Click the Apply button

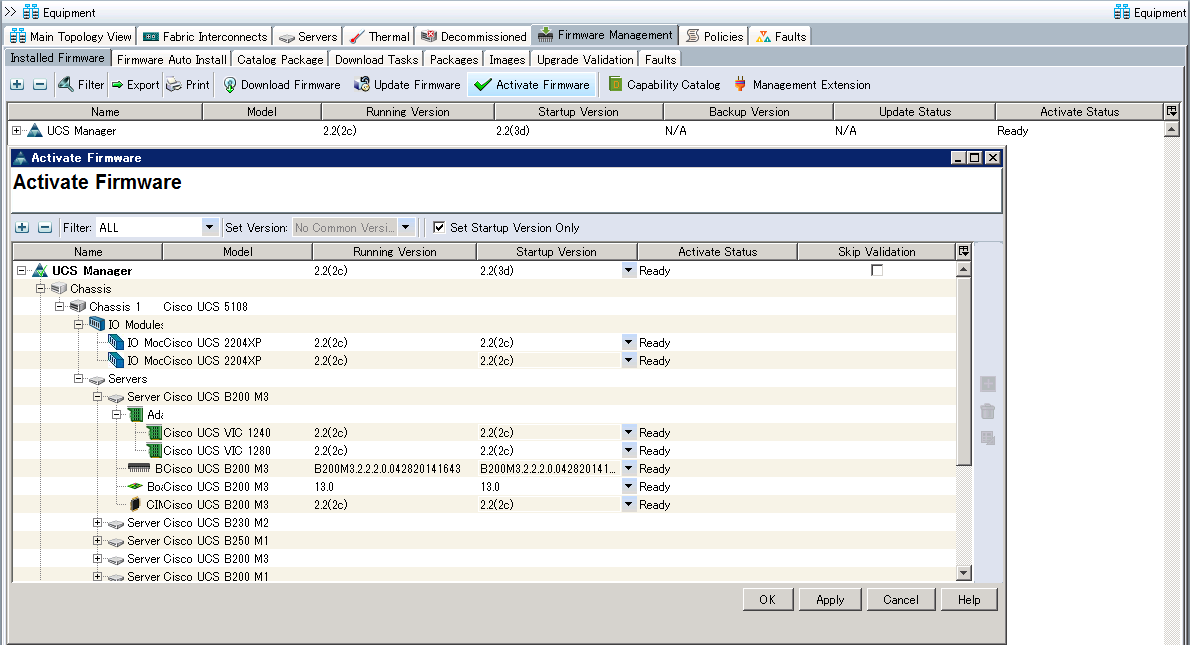(830, 599)
